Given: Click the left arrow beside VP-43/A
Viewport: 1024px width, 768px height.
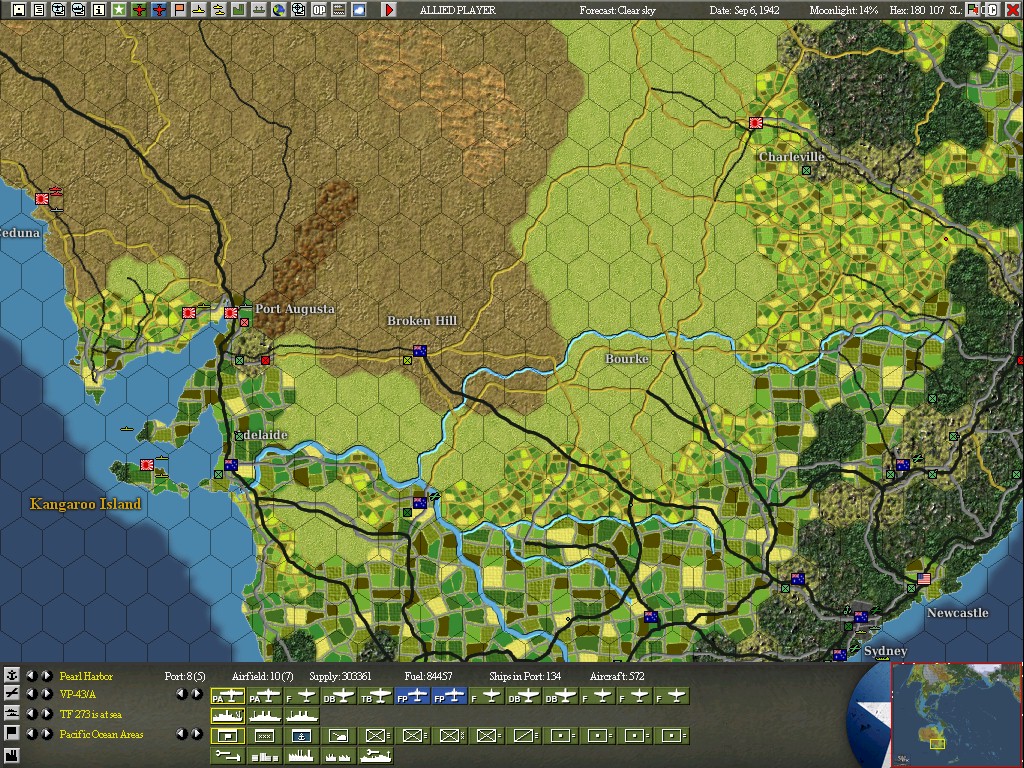Looking at the screenshot, I should pyautogui.click(x=32, y=694).
